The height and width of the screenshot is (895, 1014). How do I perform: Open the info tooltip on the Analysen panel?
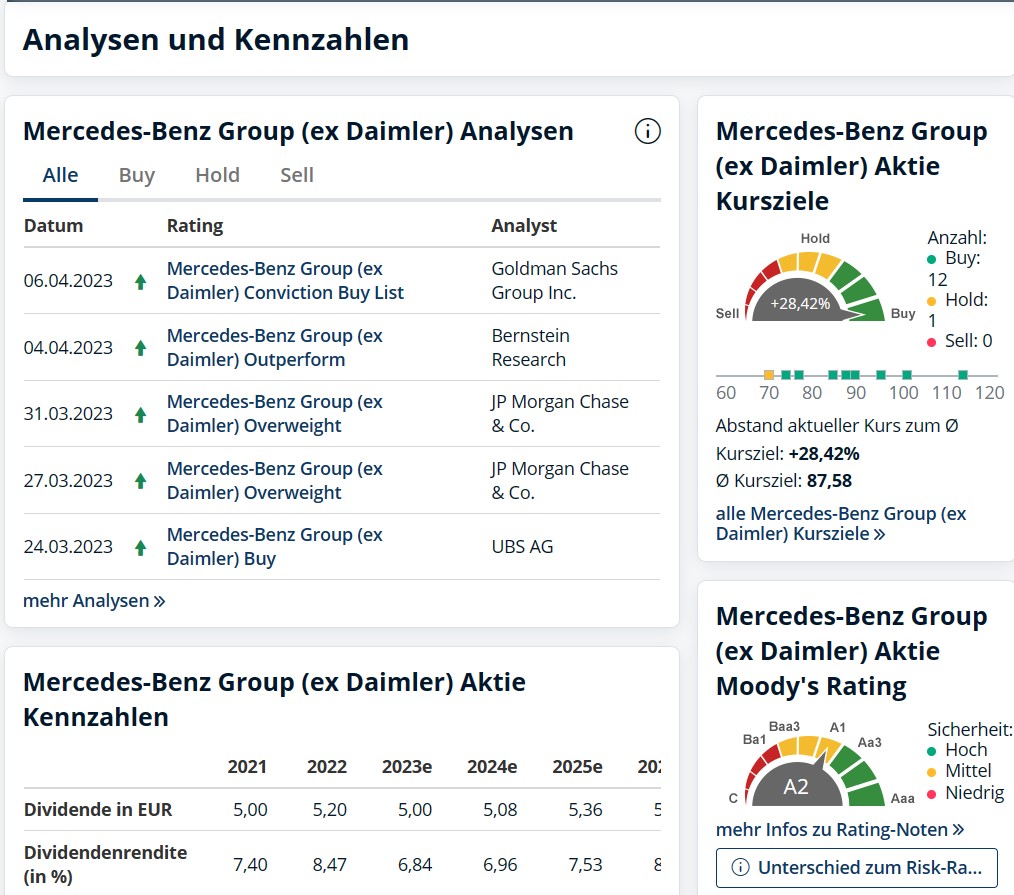pos(647,131)
